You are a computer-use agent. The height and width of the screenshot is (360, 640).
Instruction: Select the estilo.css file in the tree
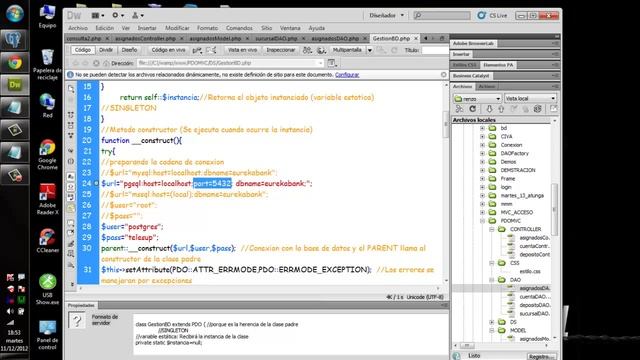[x=530, y=271]
